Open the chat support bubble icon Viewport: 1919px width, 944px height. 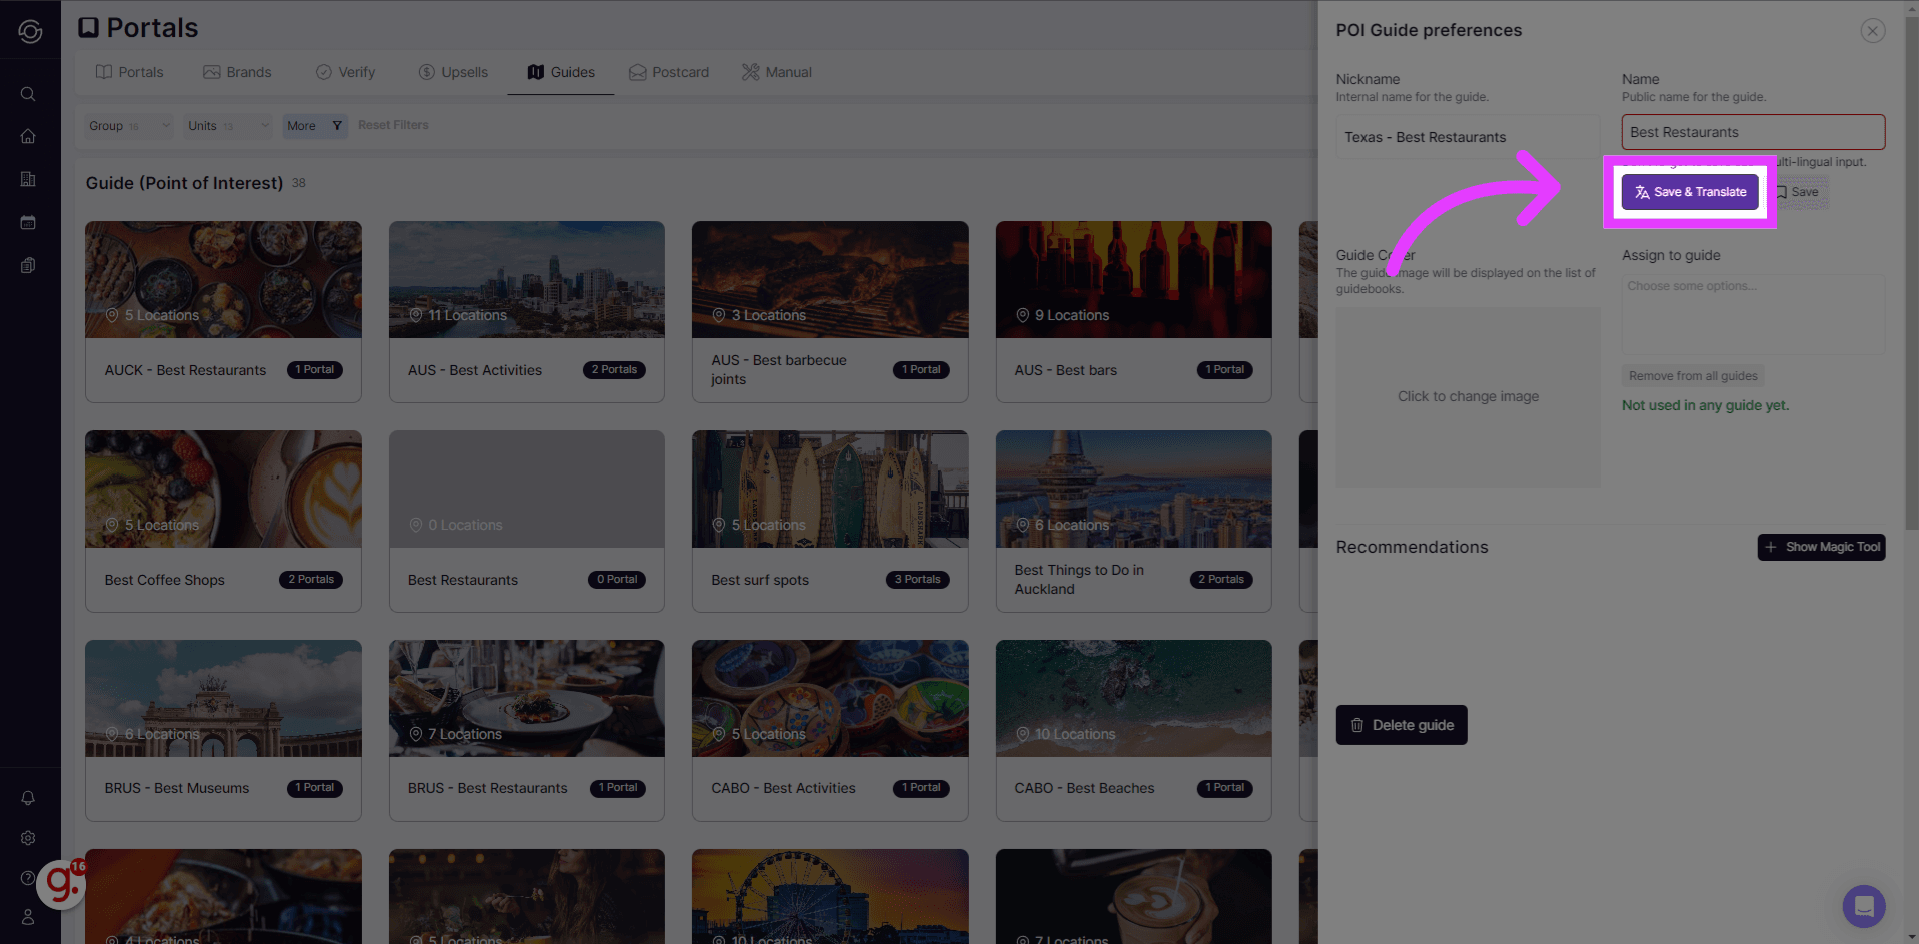[1863, 906]
